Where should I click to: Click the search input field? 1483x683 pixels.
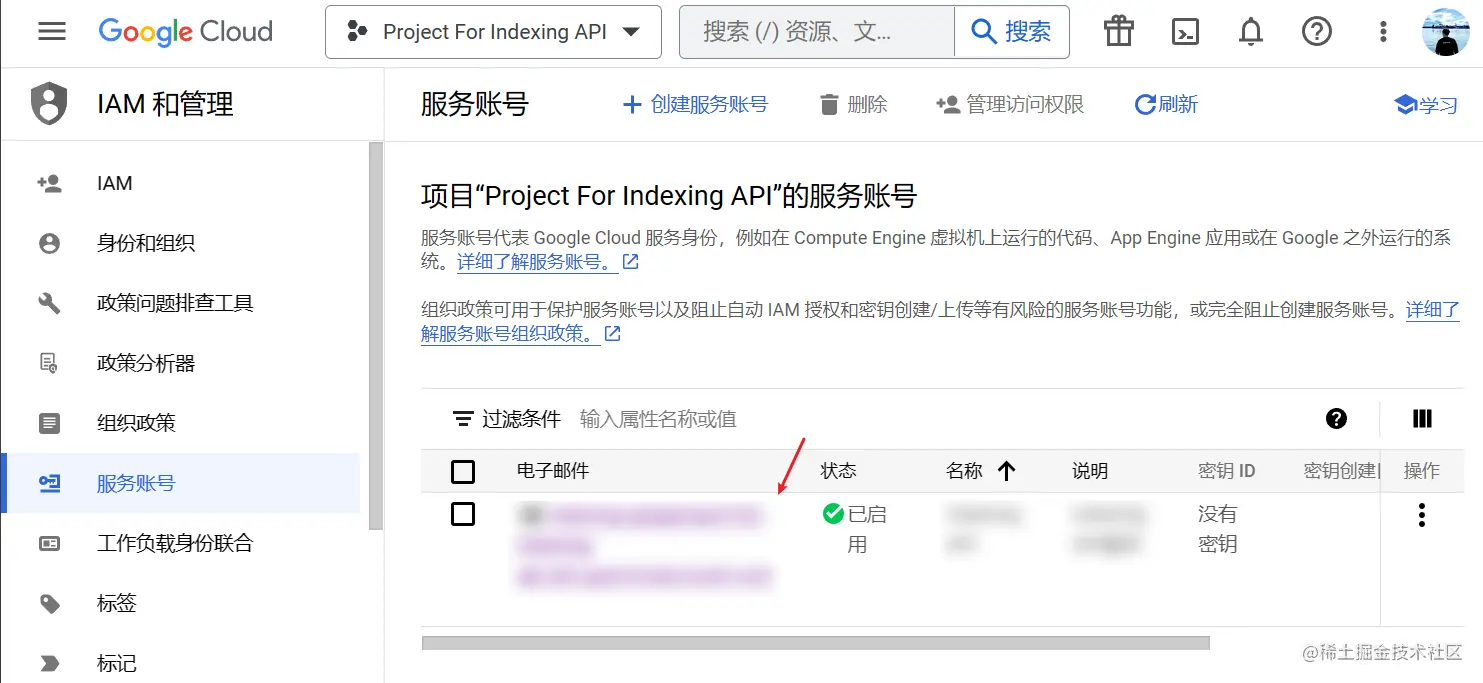point(817,32)
